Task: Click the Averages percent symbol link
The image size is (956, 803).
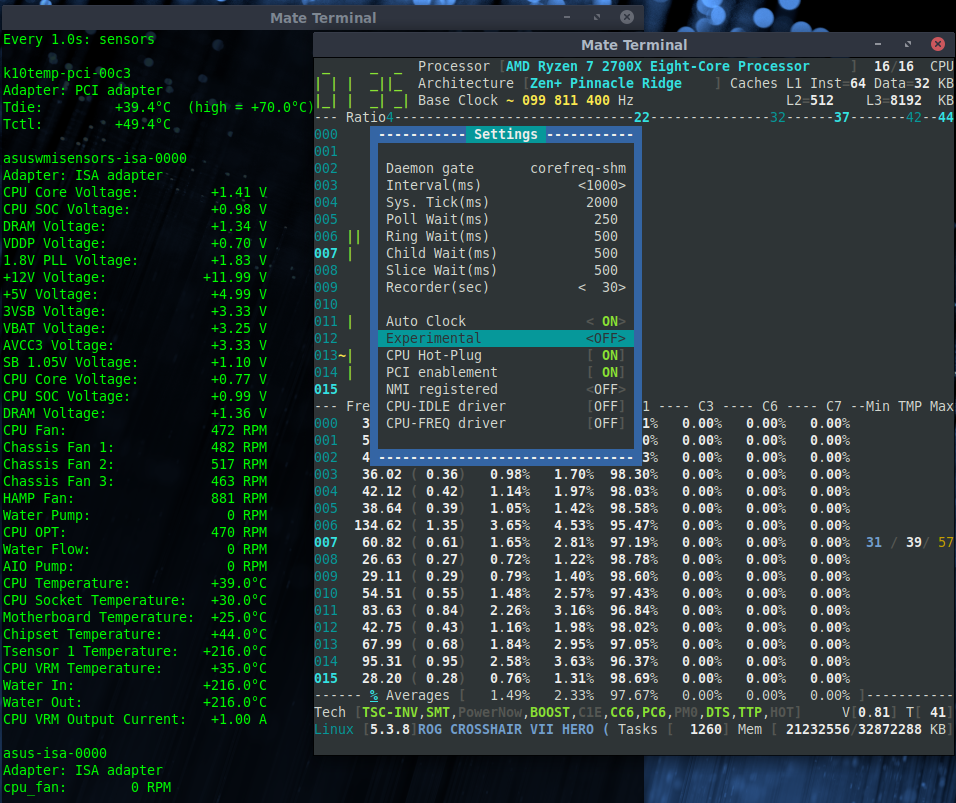Action: 374,695
